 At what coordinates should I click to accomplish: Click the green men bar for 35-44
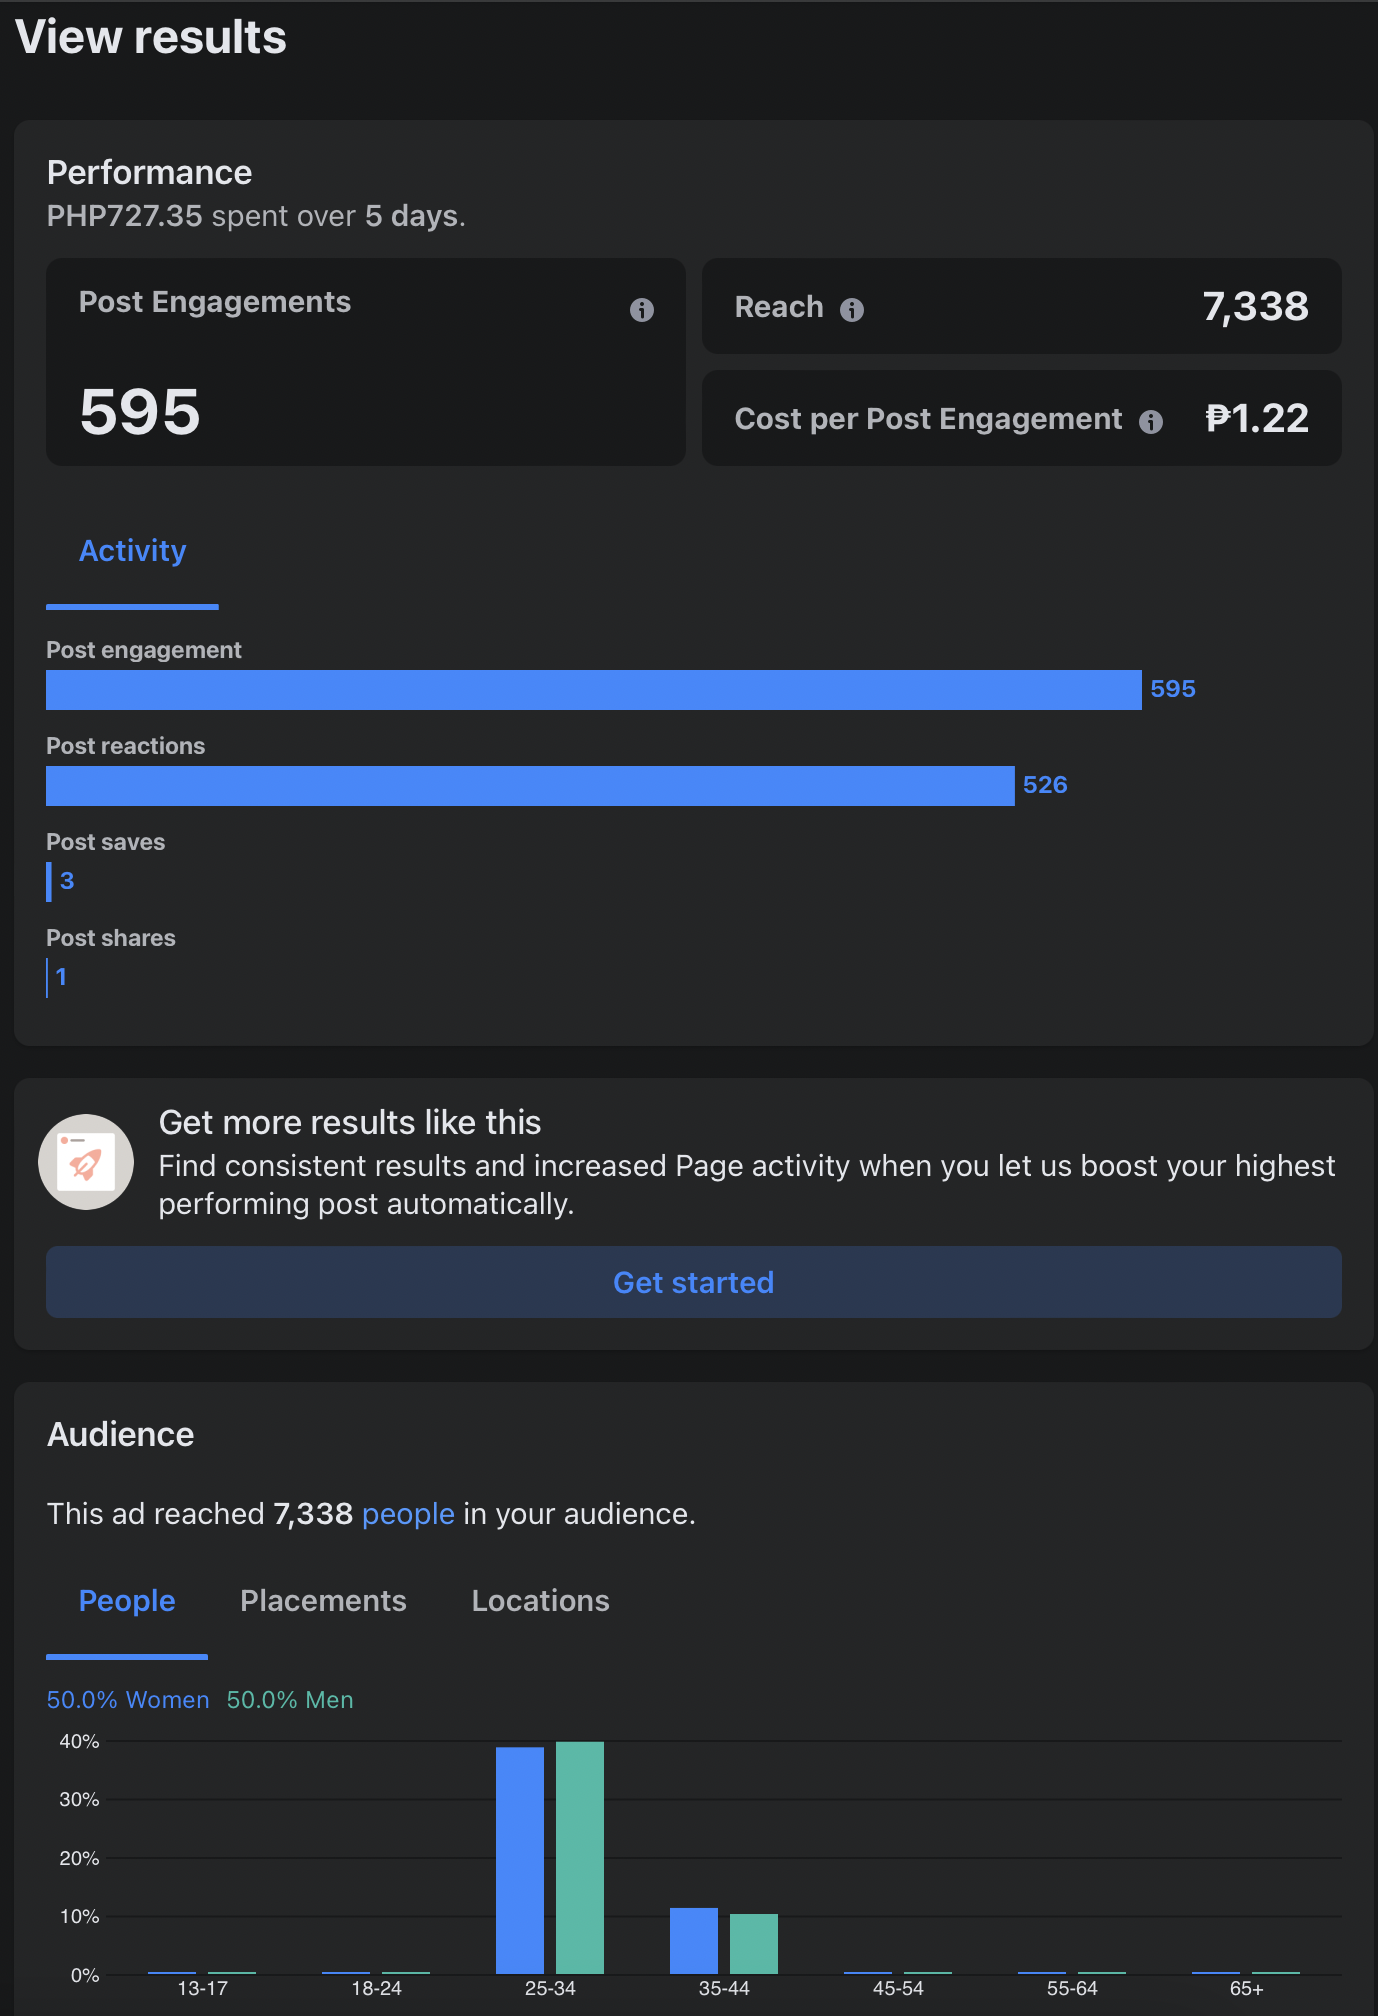click(x=754, y=1943)
